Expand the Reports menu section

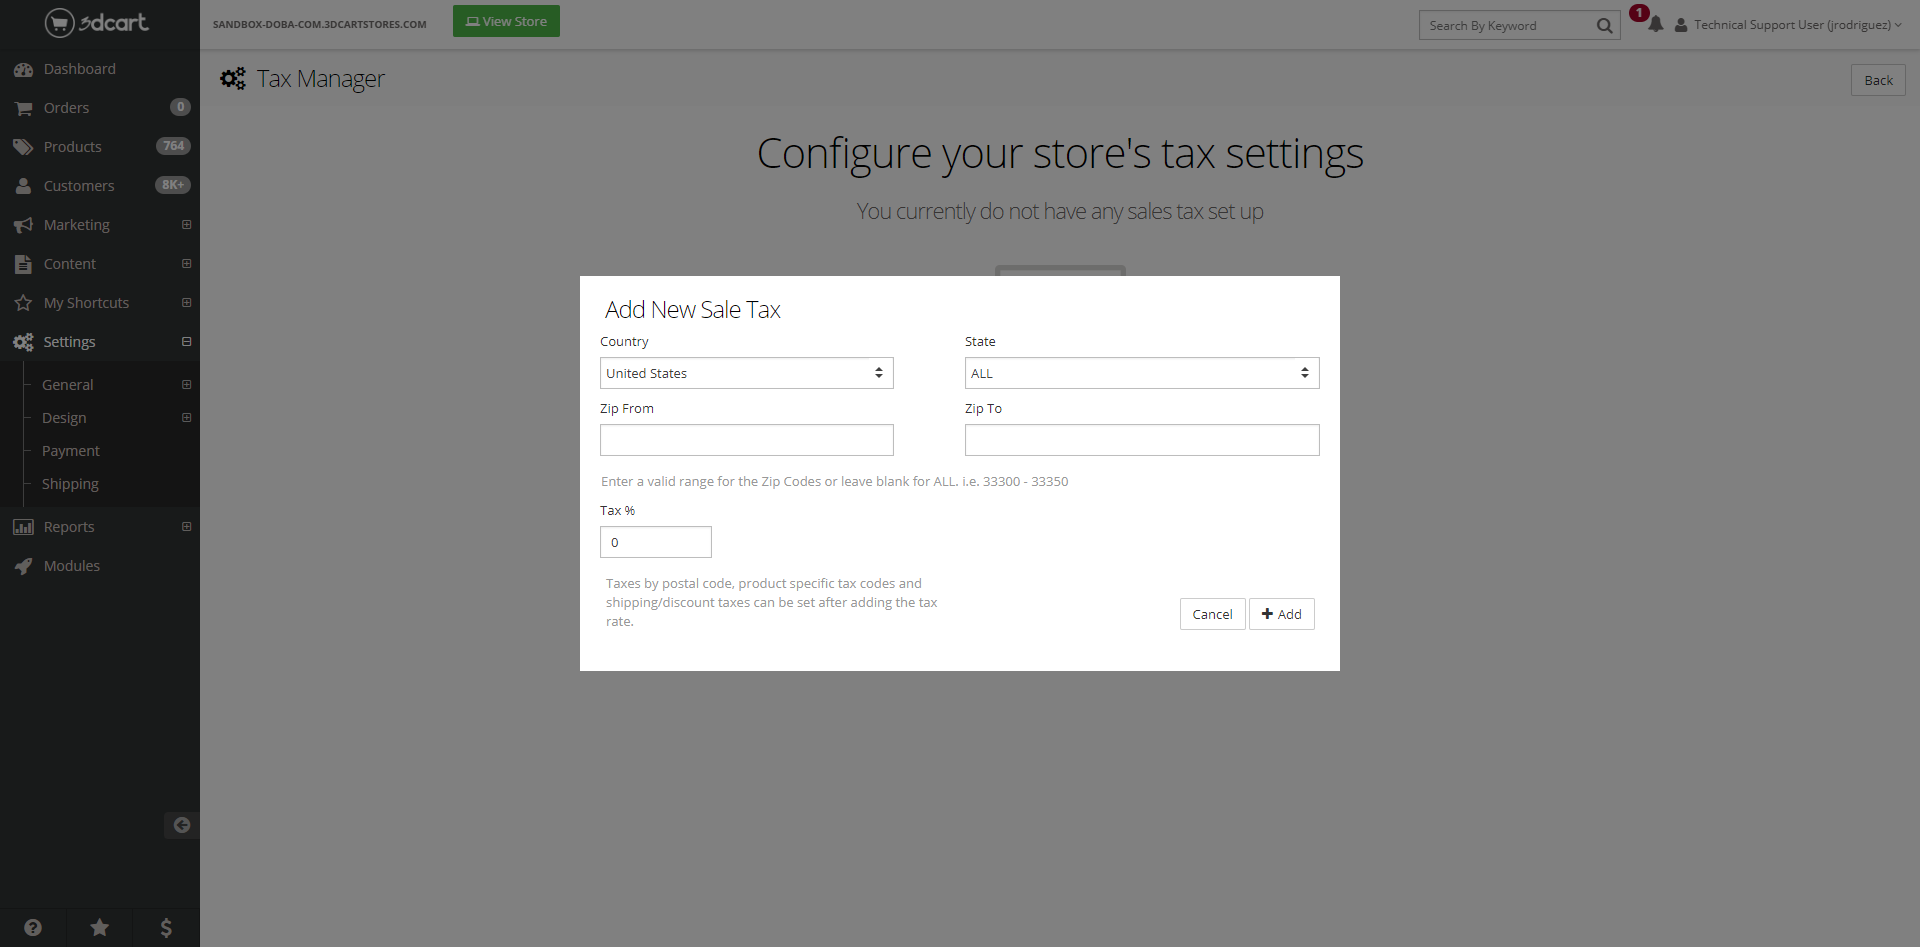[x=186, y=527]
